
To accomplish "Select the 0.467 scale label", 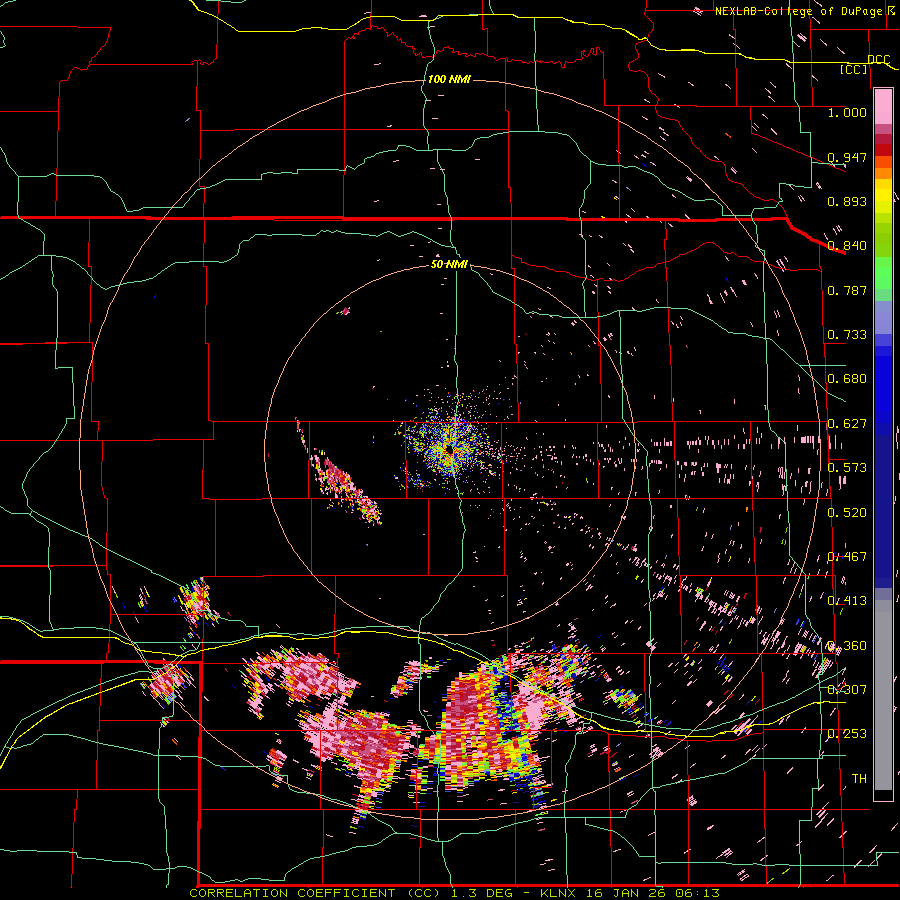I will (x=847, y=557).
